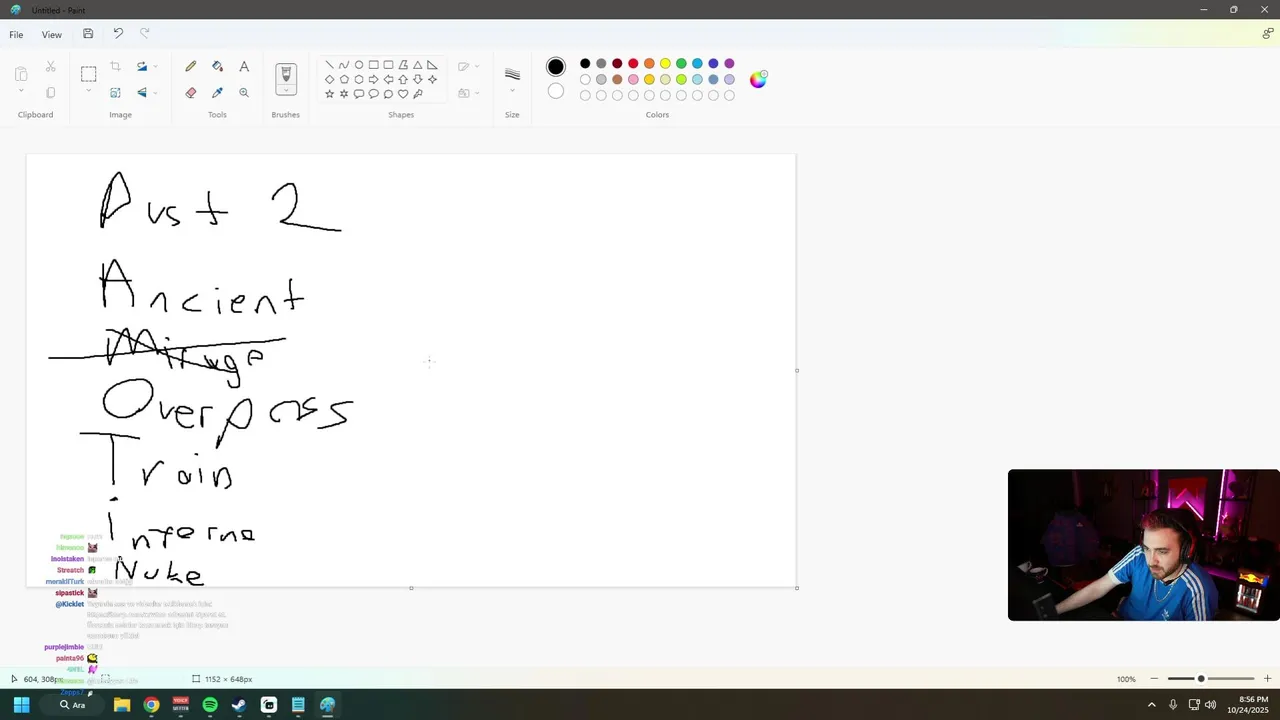Select the Triangle shape

[418, 65]
